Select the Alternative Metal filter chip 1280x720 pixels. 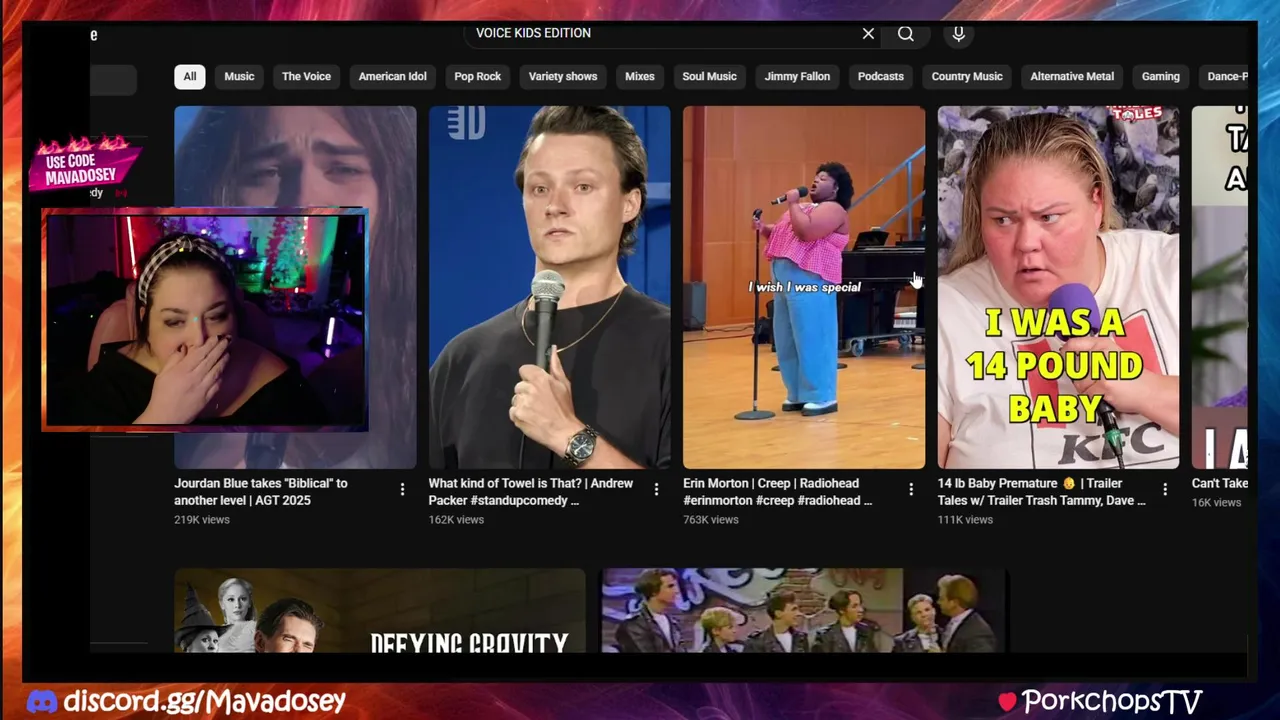(1072, 76)
